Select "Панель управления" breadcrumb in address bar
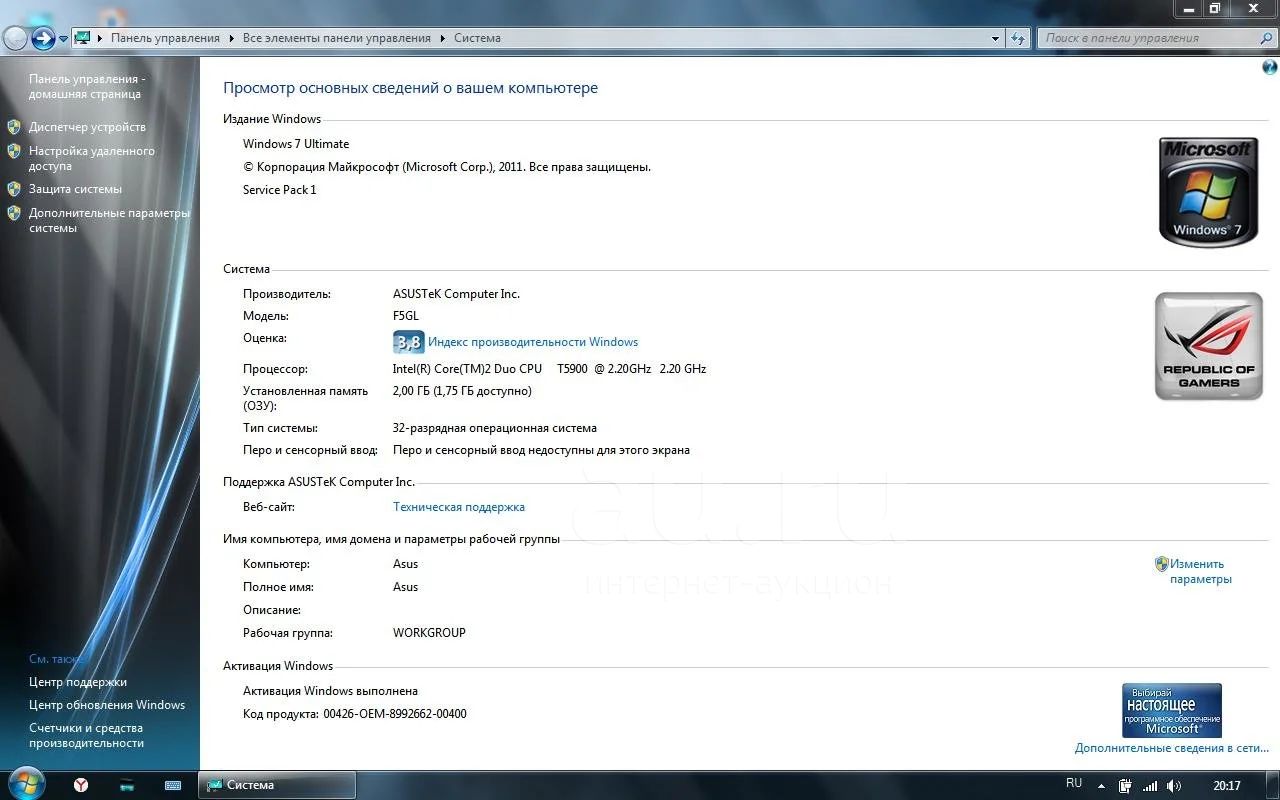Screen dimensions: 1280x800 click(165, 38)
